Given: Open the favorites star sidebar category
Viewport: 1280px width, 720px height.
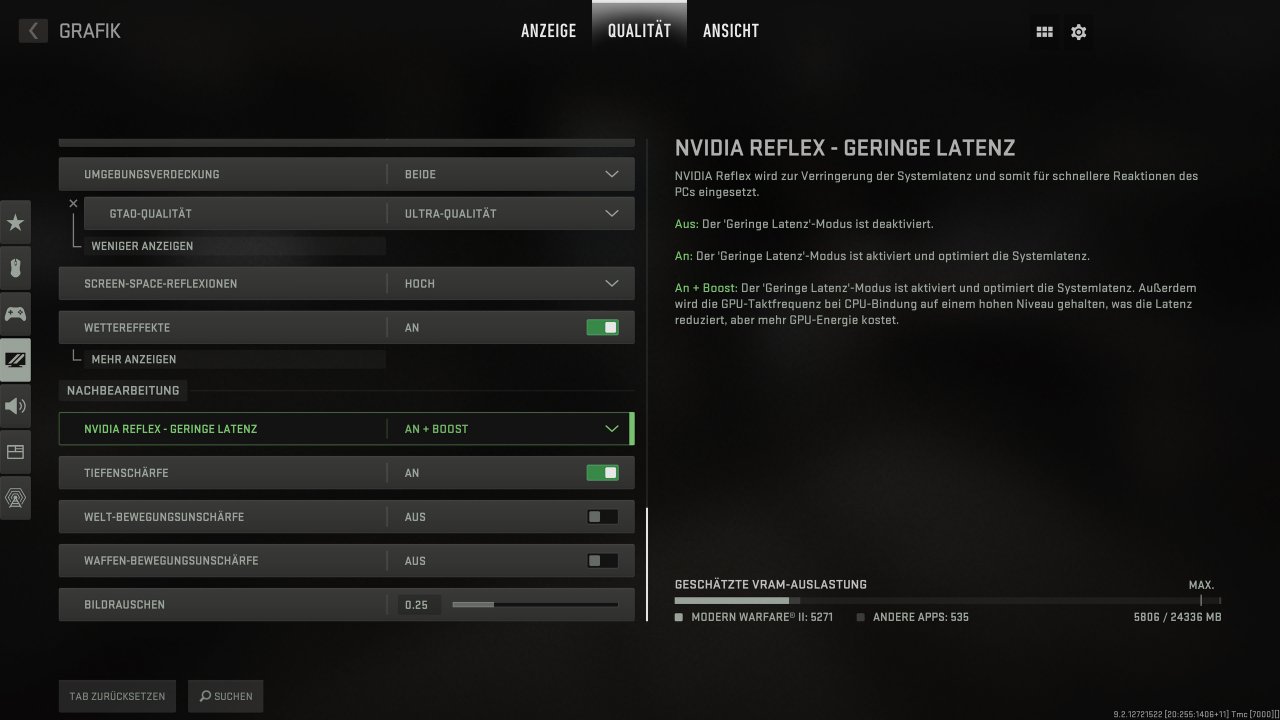Looking at the screenshot, I should pos(15,222).
